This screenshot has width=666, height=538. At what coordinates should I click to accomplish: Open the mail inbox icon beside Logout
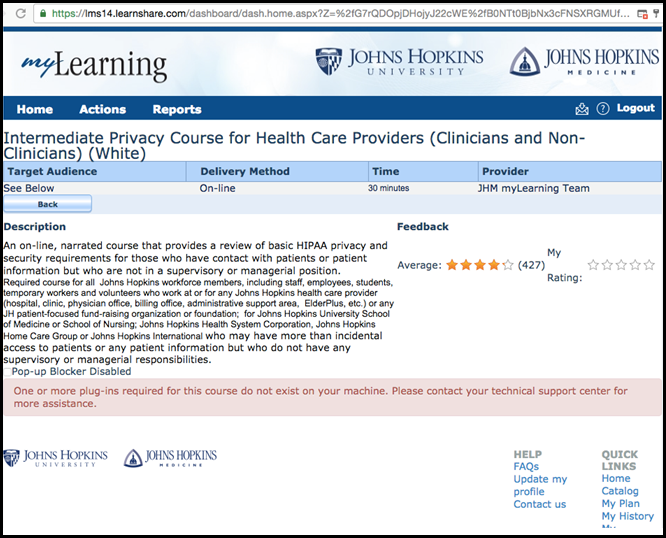pos(582,109)
